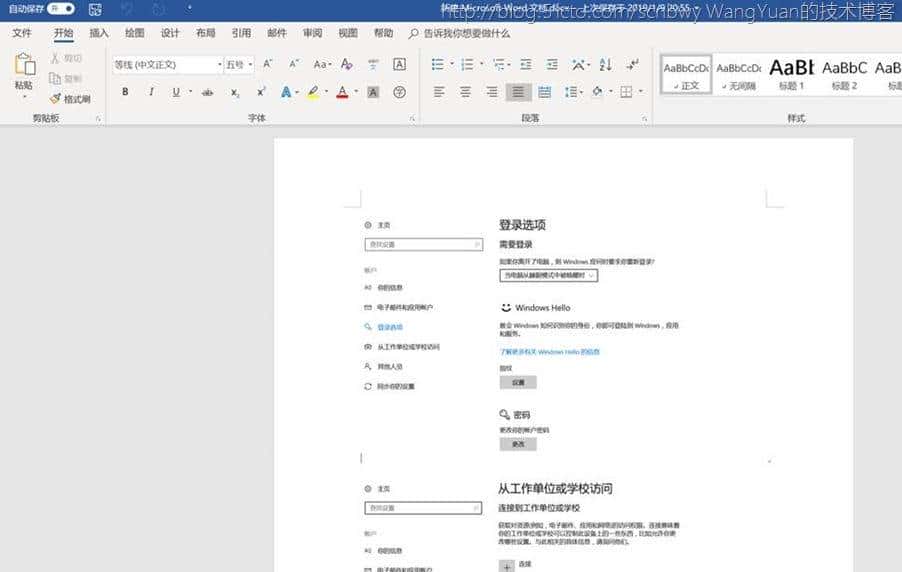Click the center alignment icon
902x572 pixels.
pos(465,91)
